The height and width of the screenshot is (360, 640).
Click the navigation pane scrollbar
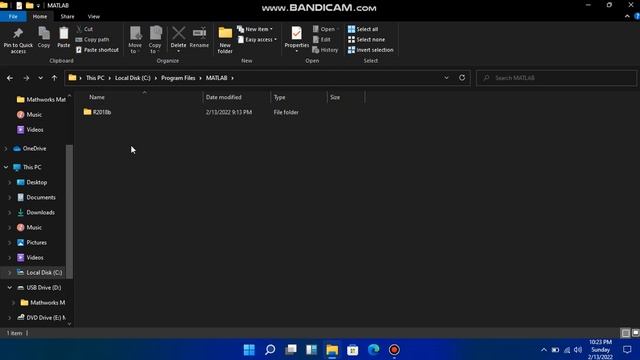[69, 211]
